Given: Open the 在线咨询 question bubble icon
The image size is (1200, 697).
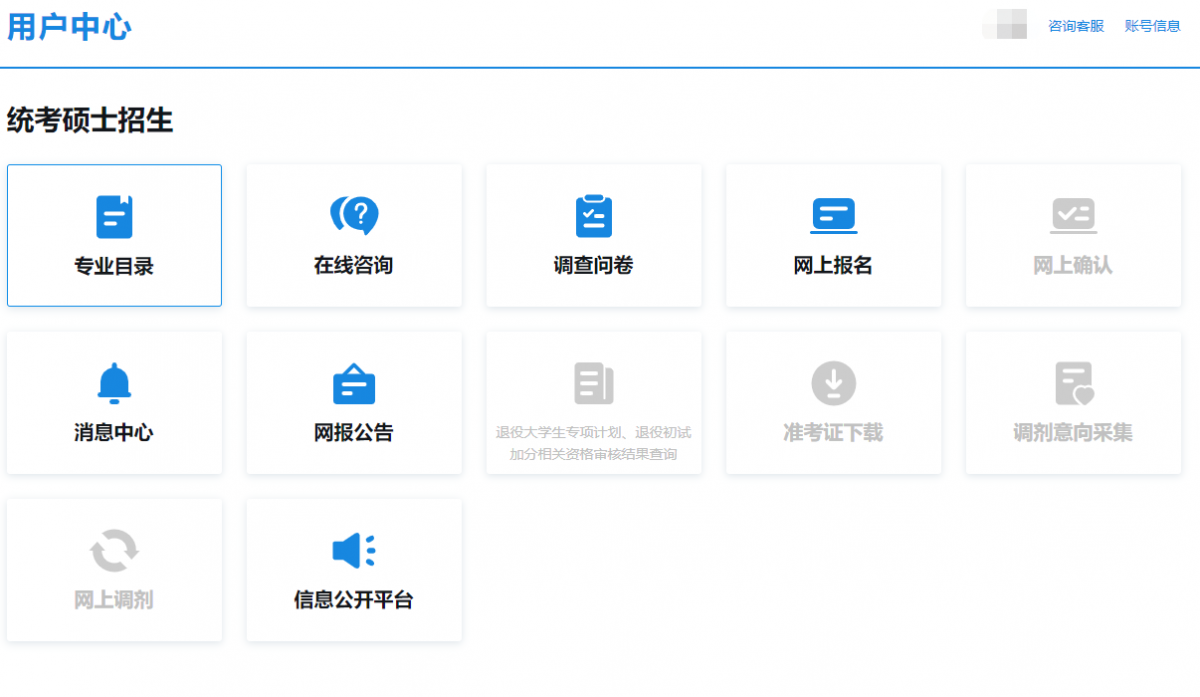Looking at the screenshot, I should pos(354,216).
